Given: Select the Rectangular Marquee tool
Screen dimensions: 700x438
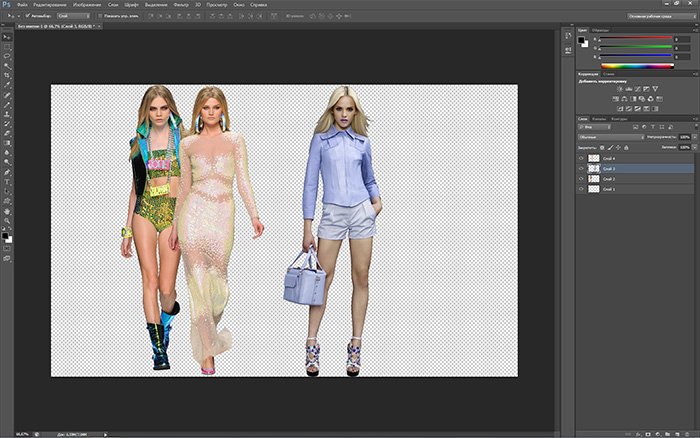Looking at the screenshot, I should coord(7,47).
